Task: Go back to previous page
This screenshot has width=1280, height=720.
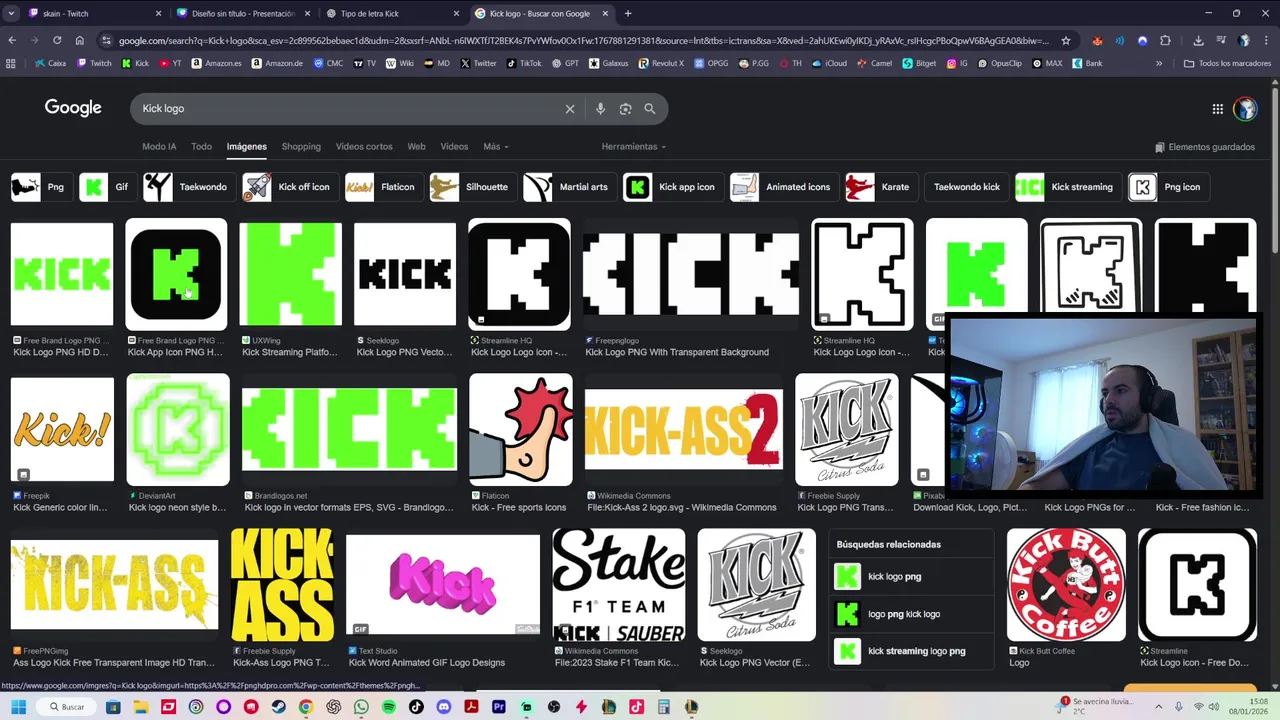Action: tap(12, 41)
